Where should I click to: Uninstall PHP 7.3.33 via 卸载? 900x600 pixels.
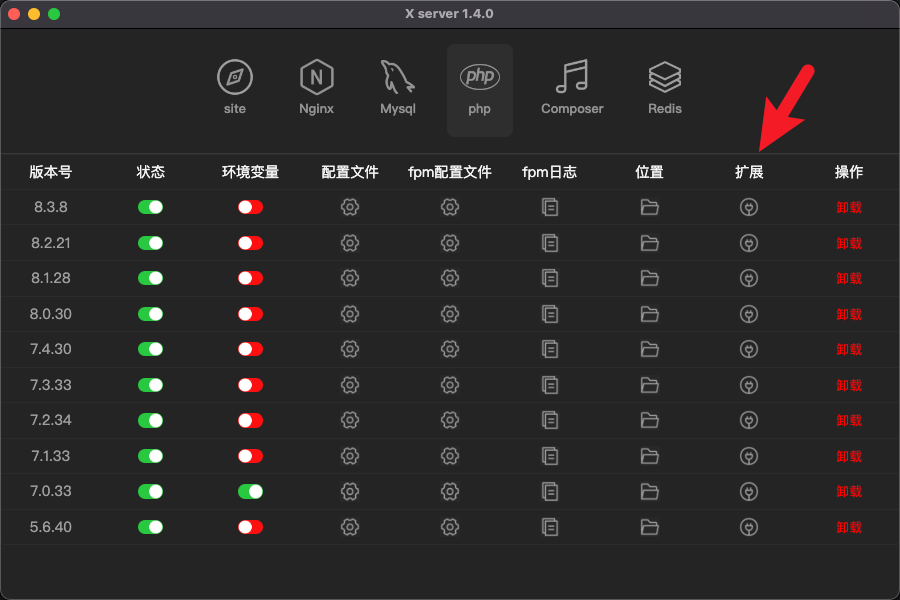click(x=849, y=385)
